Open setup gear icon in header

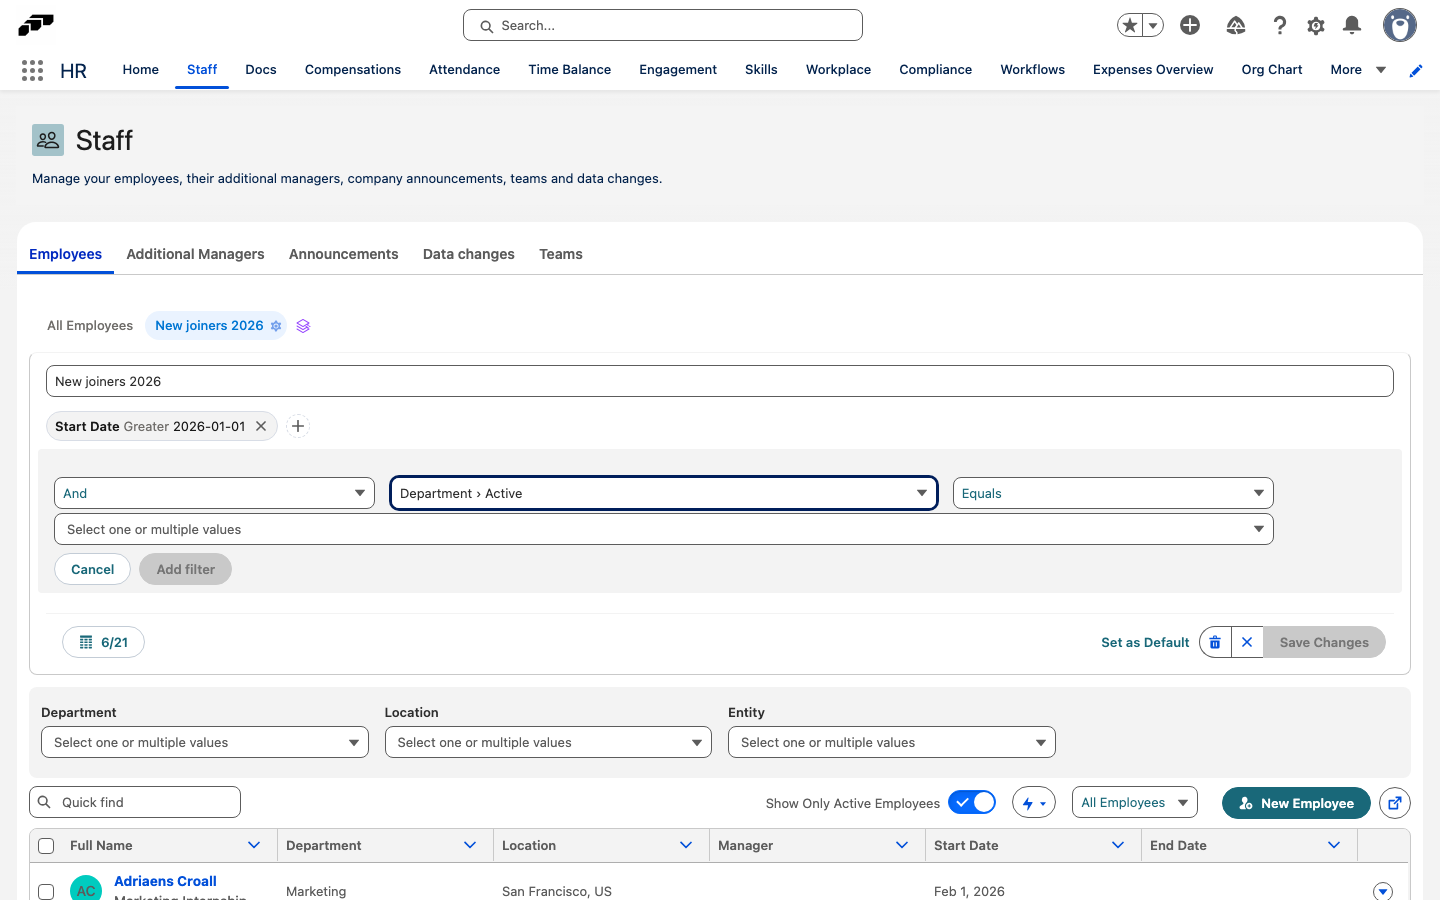(1316, 26)
